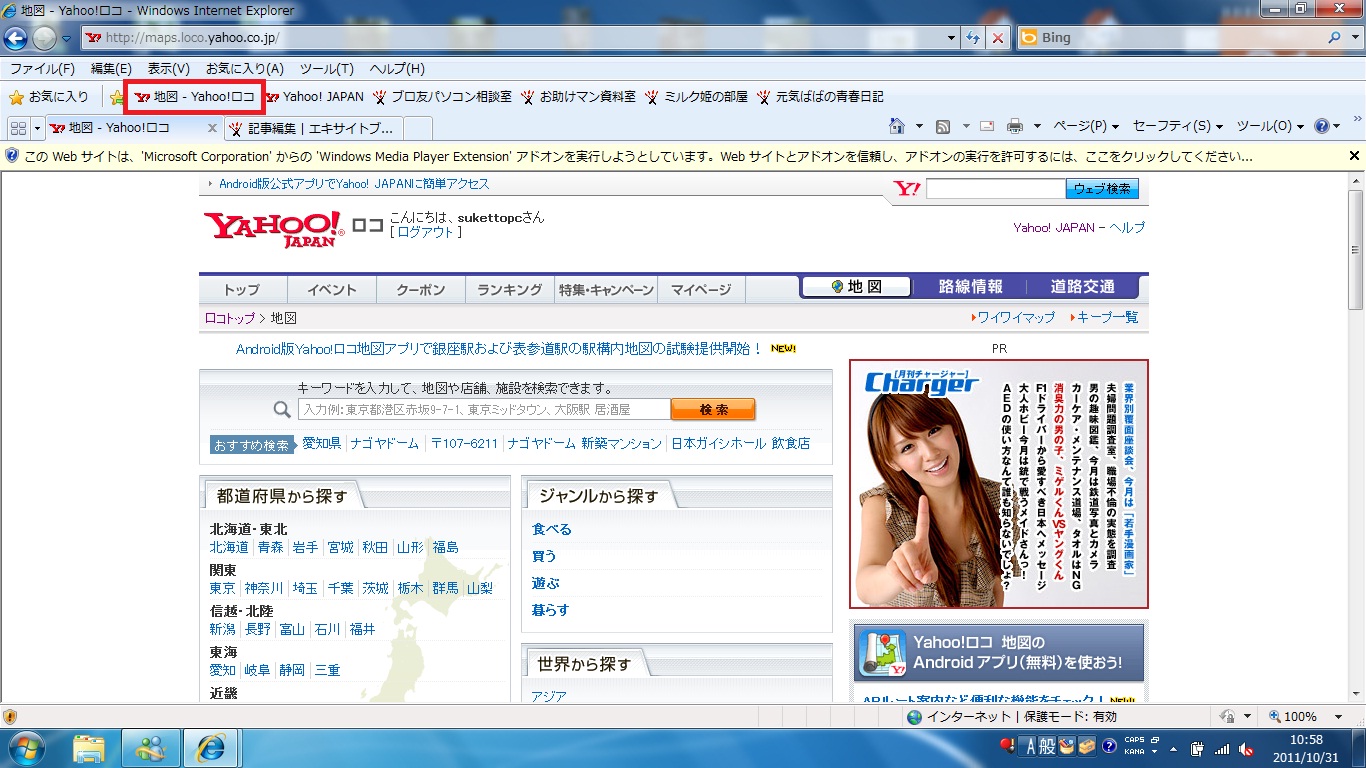Click the power plug tray icon
This screenshot has height=768, width=1366.
click(x=1197, y=748)
